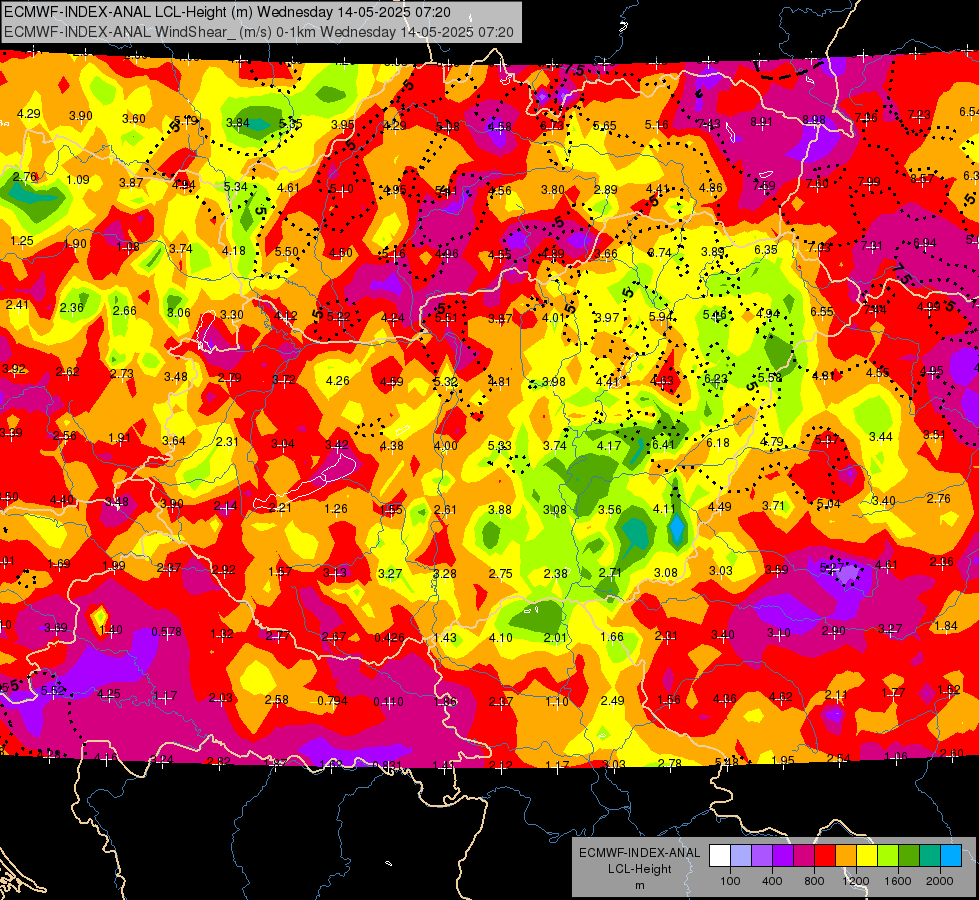
Task: Click the wind shear value 5.94
Action: coord(661,317)
